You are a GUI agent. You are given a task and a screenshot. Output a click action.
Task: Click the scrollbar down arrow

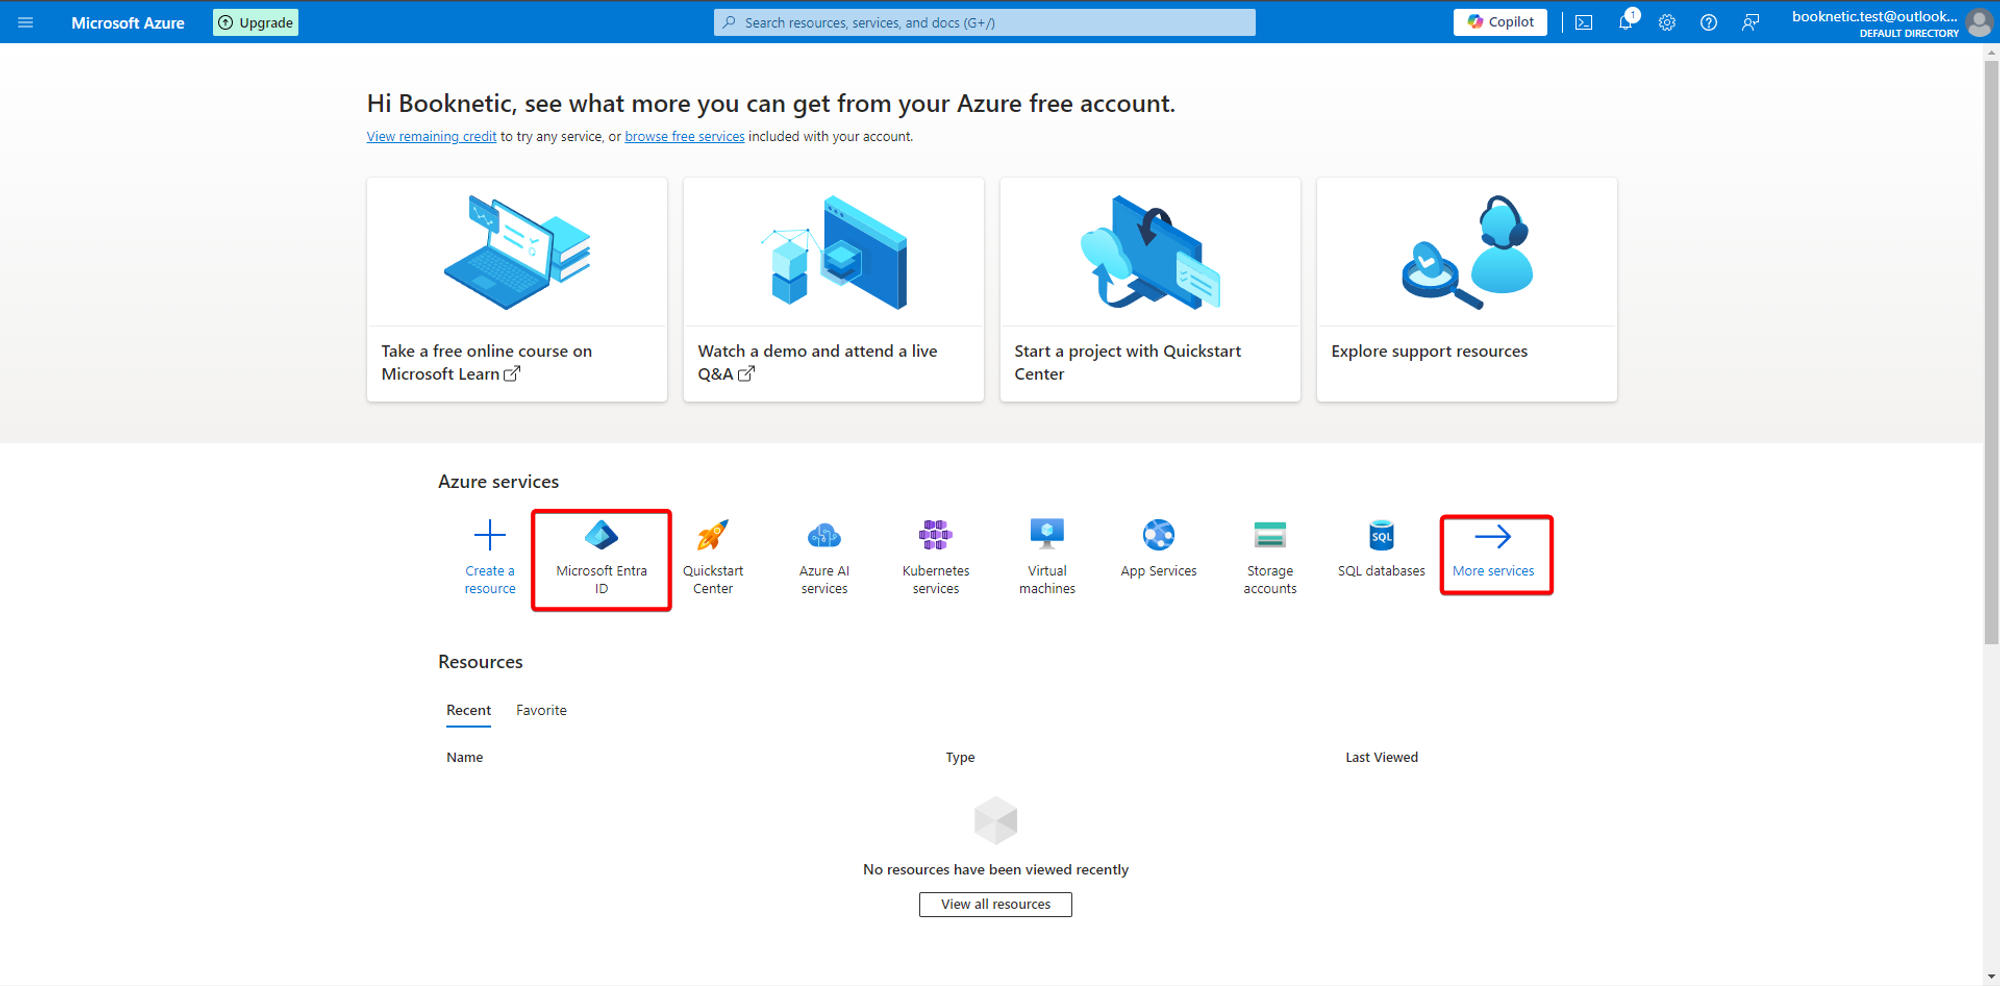pyautogui.click(x=1991, y=976)
